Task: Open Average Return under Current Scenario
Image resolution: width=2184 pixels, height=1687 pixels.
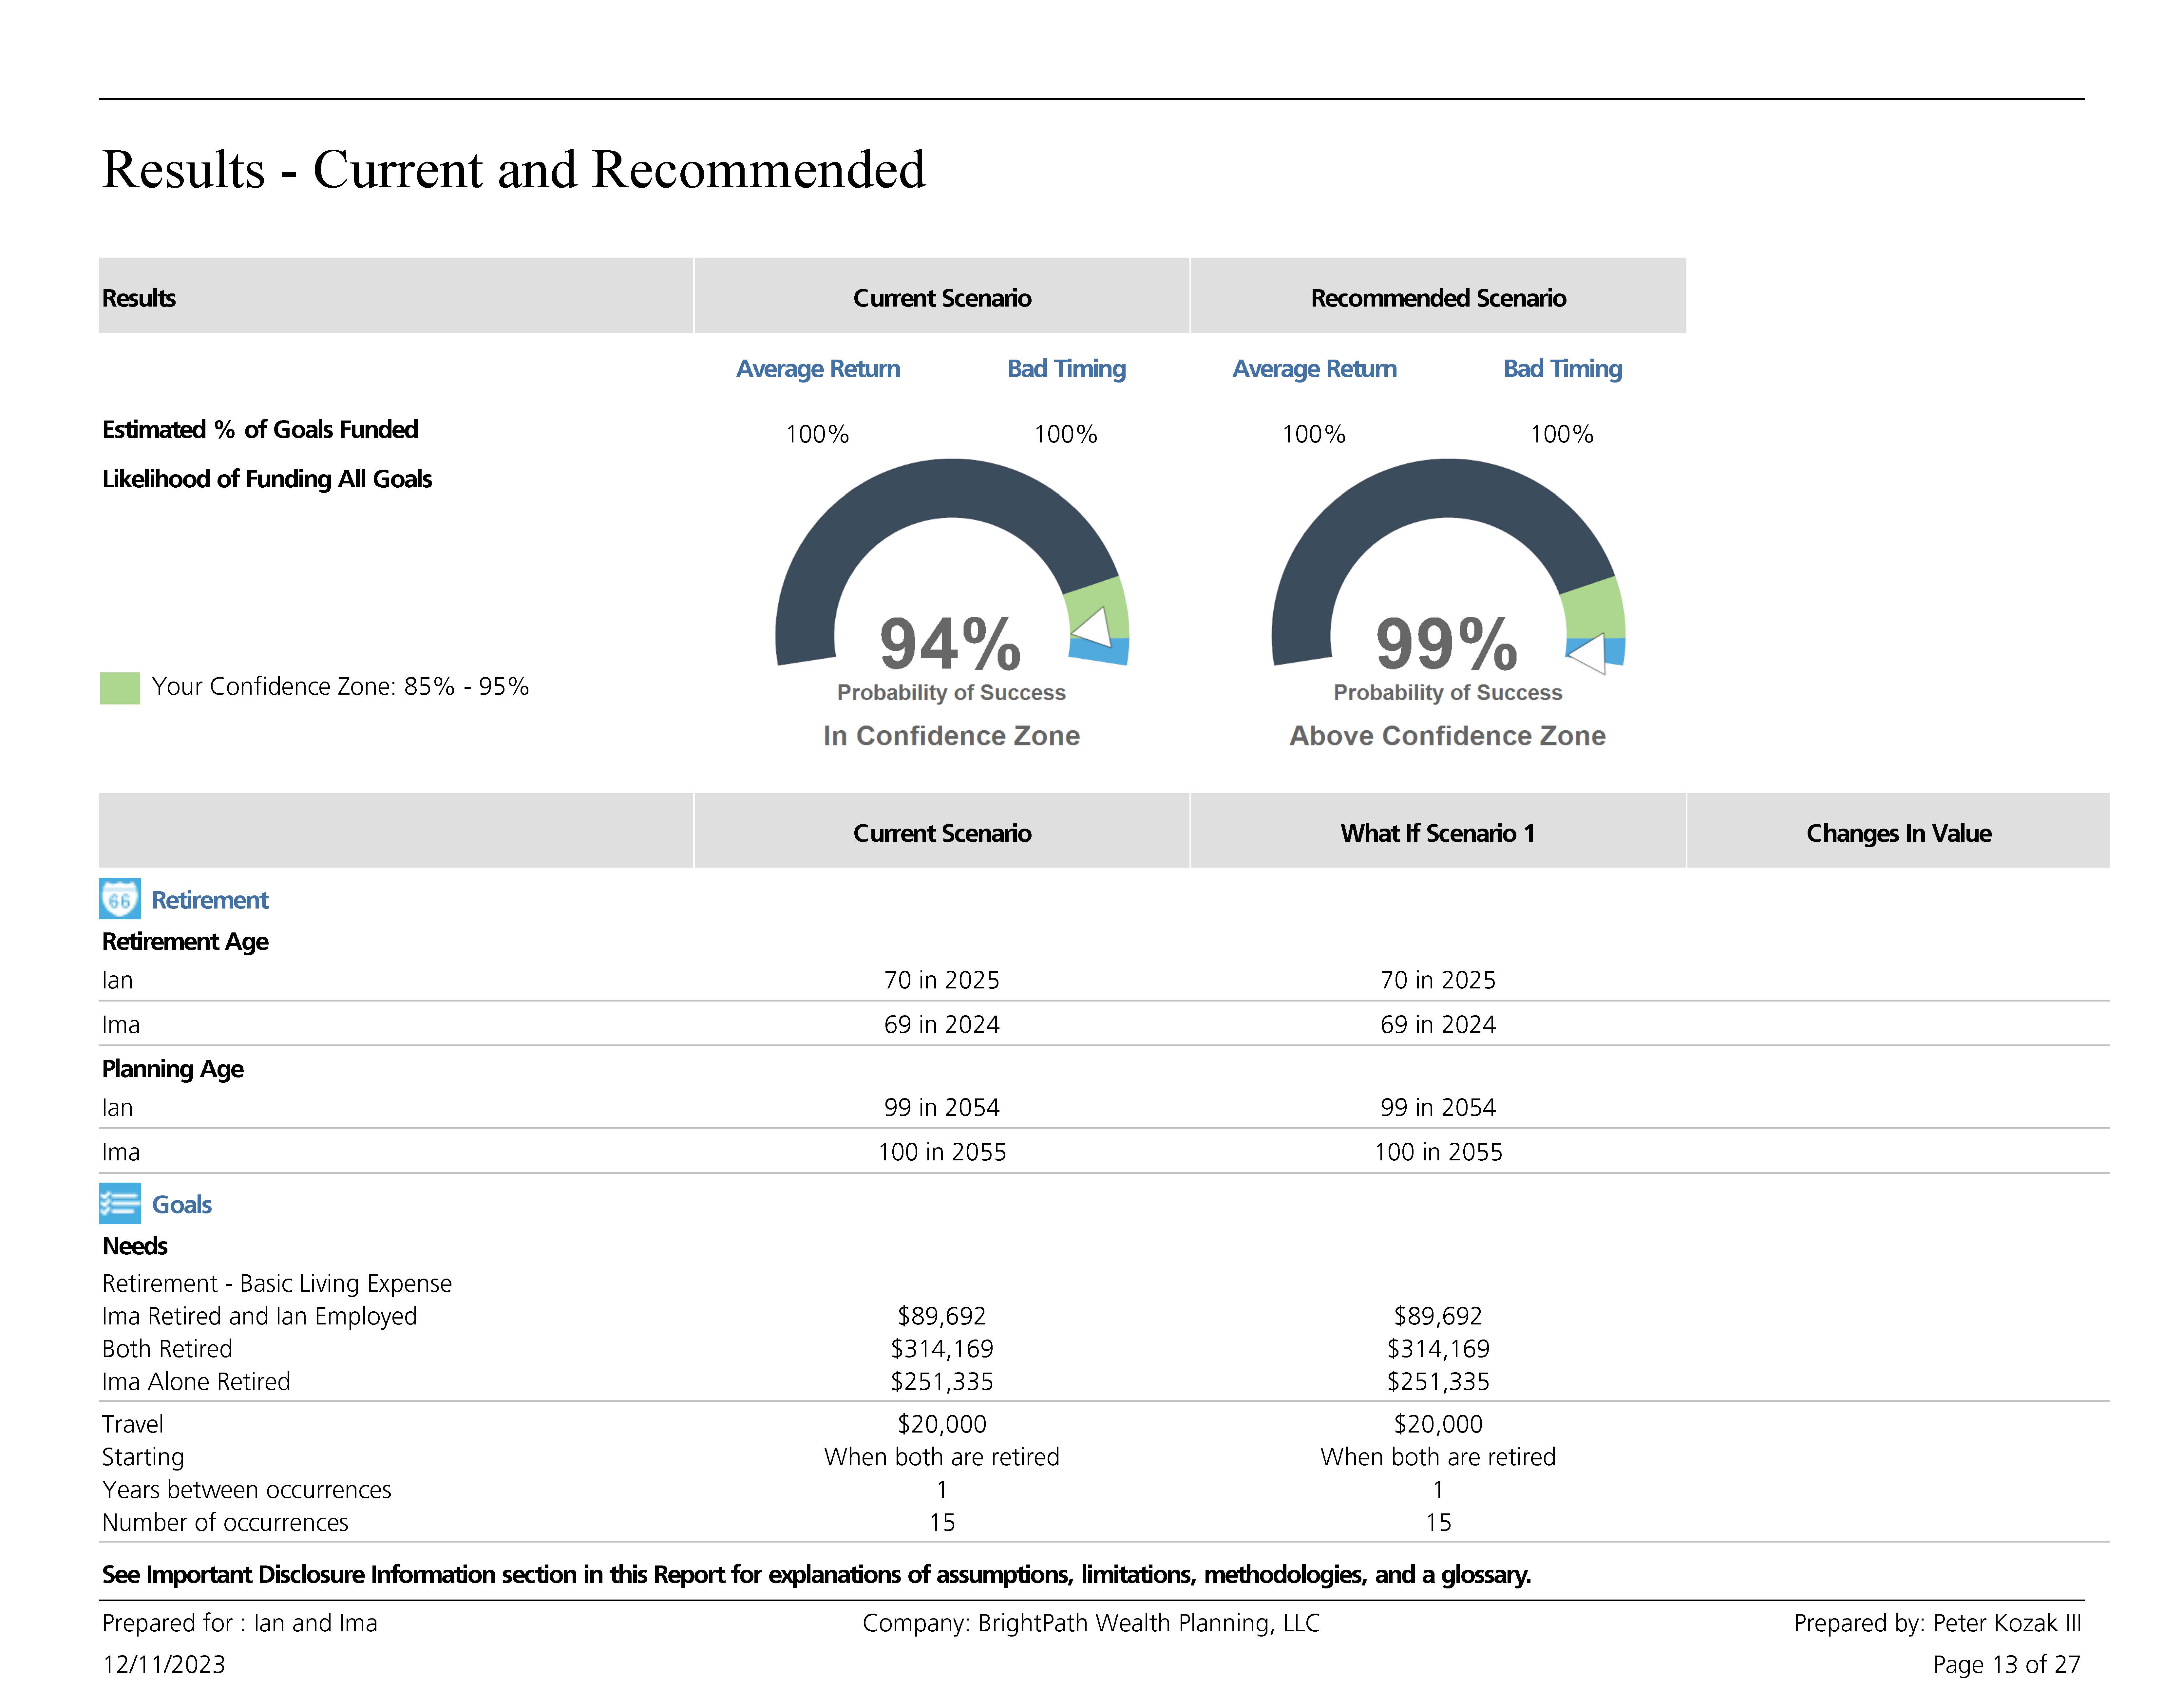Action: tap(818, 369)
